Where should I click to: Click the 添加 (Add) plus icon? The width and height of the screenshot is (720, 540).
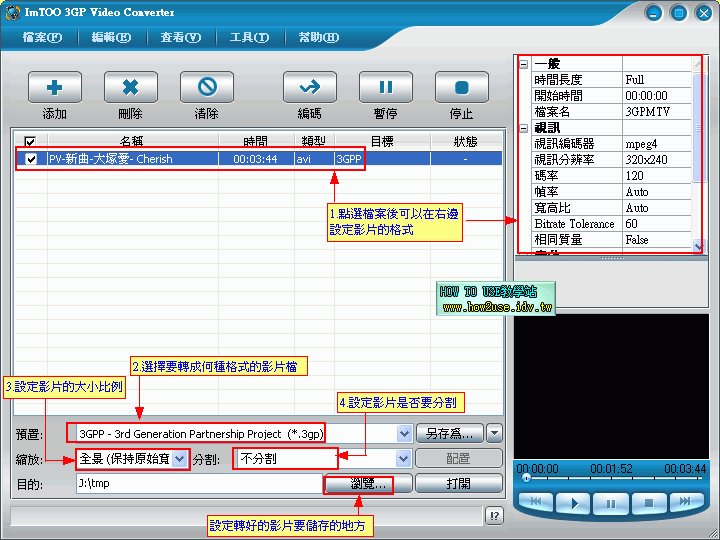click(55, 87)
